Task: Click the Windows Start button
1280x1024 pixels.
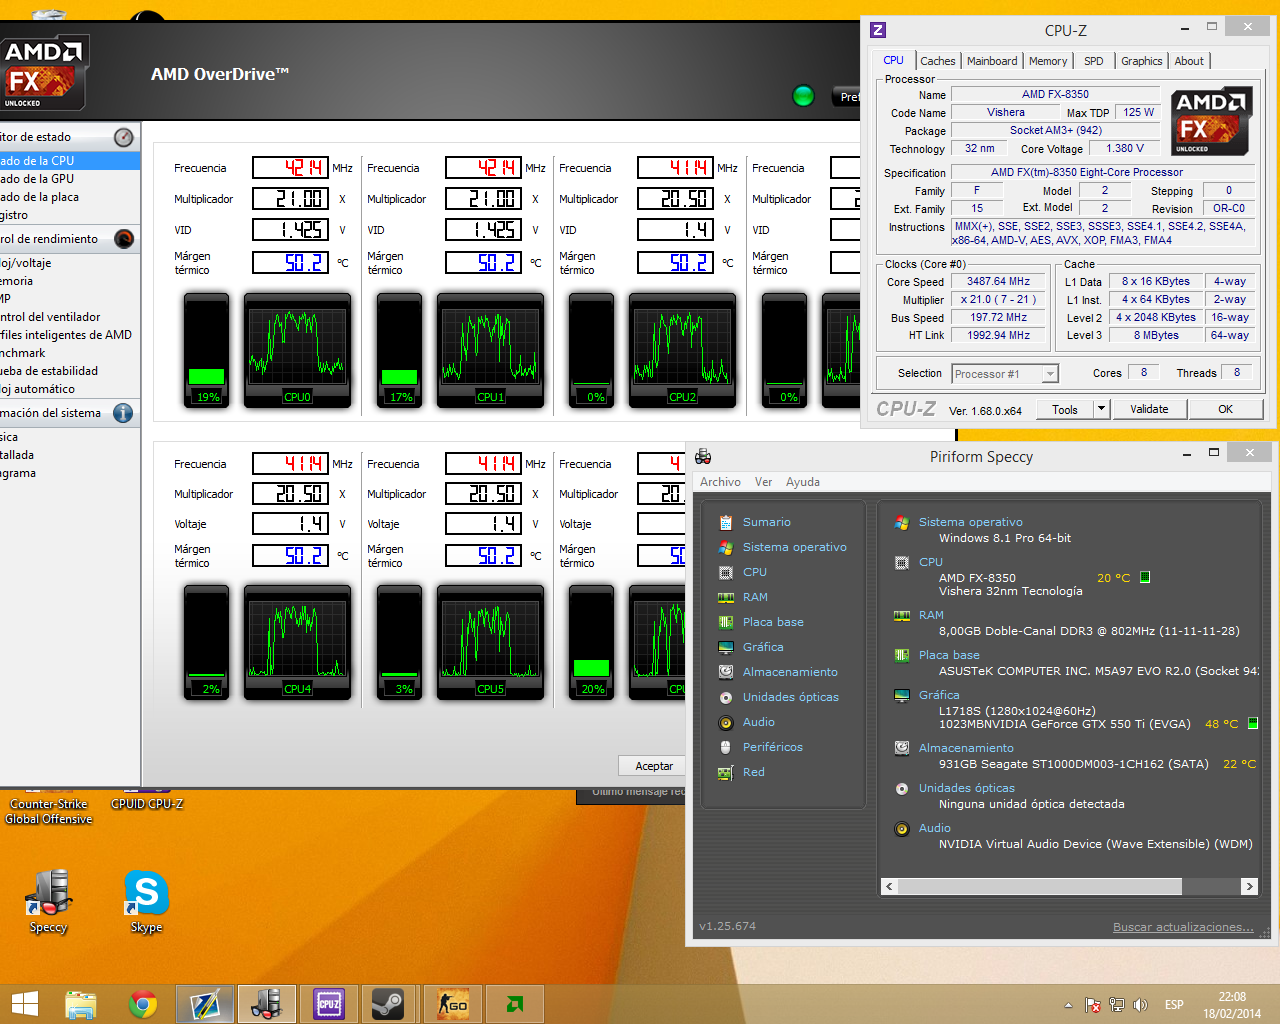Action: click(24, 1004)
